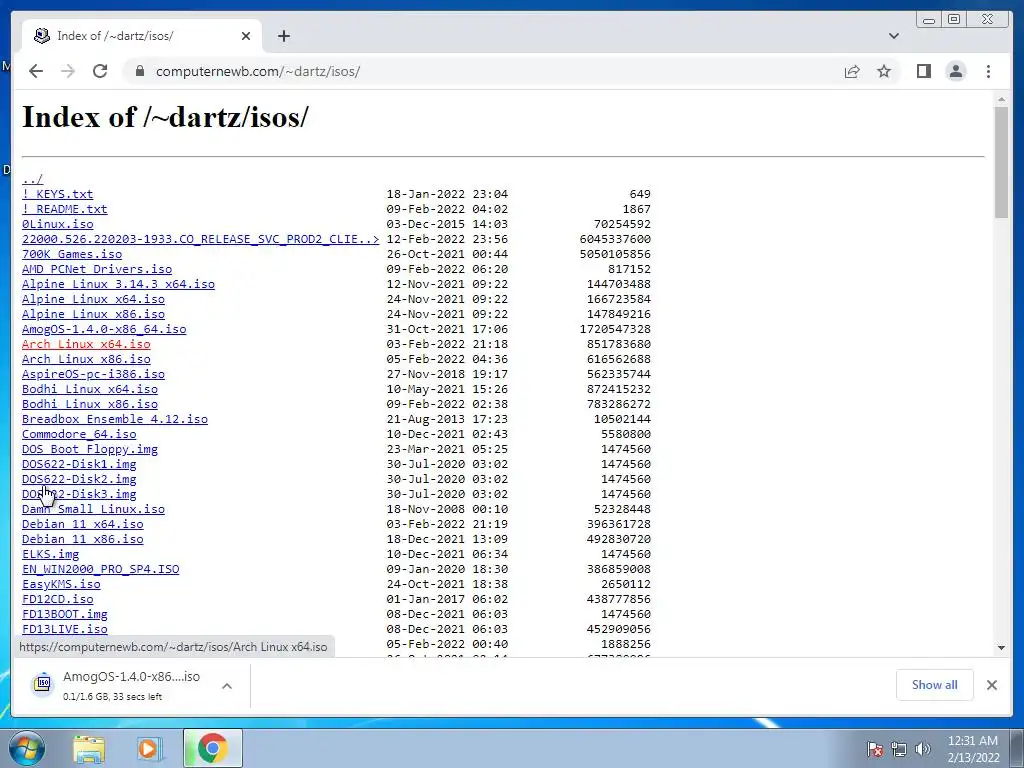Download Debian_11_x86.iso

pos(82,539)
